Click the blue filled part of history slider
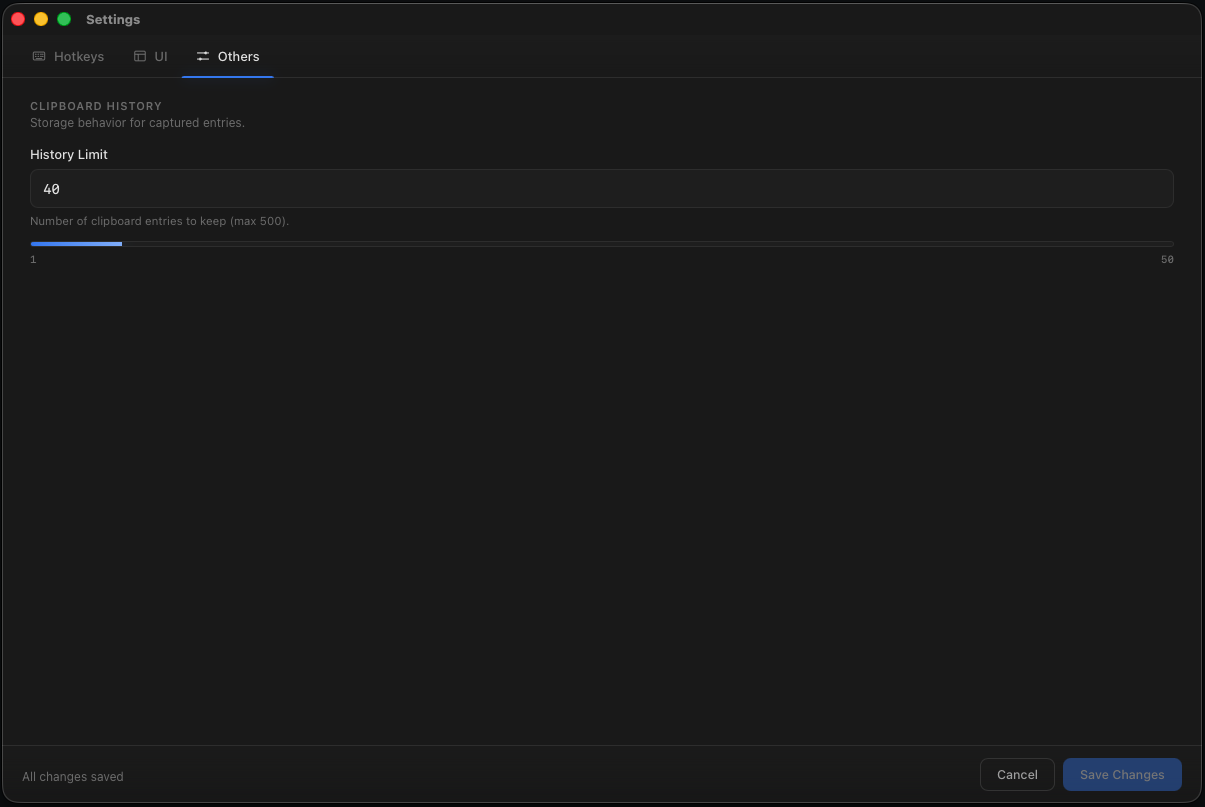Viewport: 1205px width, 807px height. 76,244
